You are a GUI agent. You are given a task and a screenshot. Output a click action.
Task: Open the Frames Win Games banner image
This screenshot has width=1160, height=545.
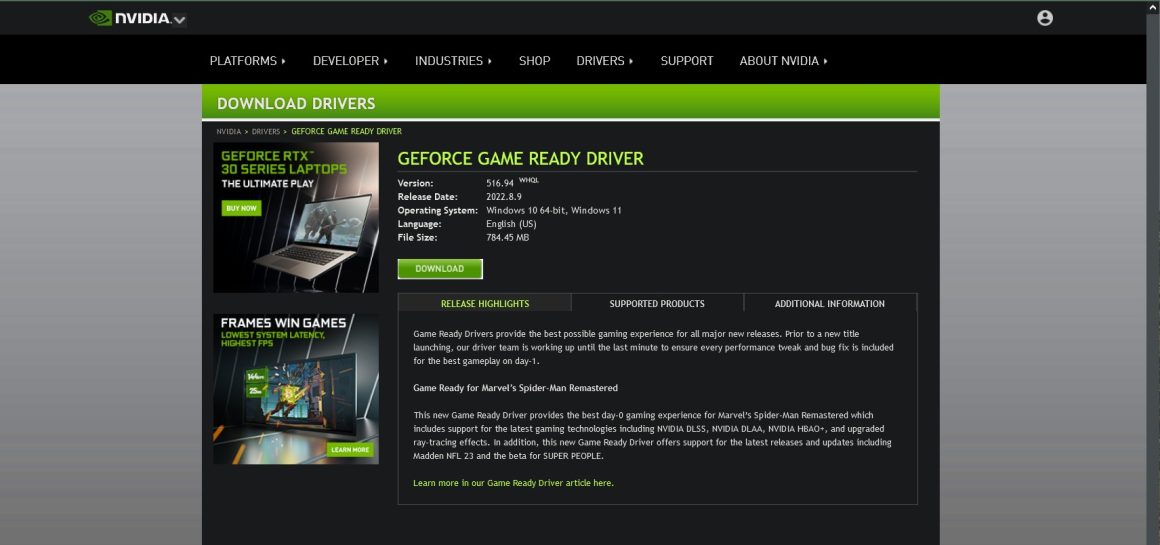pyautogui.click(x=296, y=389)
